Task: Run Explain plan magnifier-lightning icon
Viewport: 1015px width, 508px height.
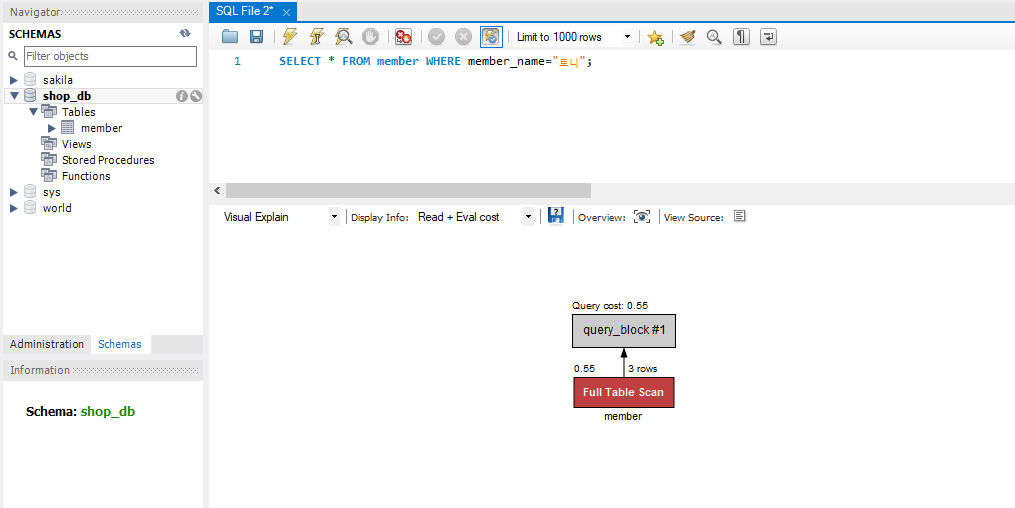Action: pos(343,37)
